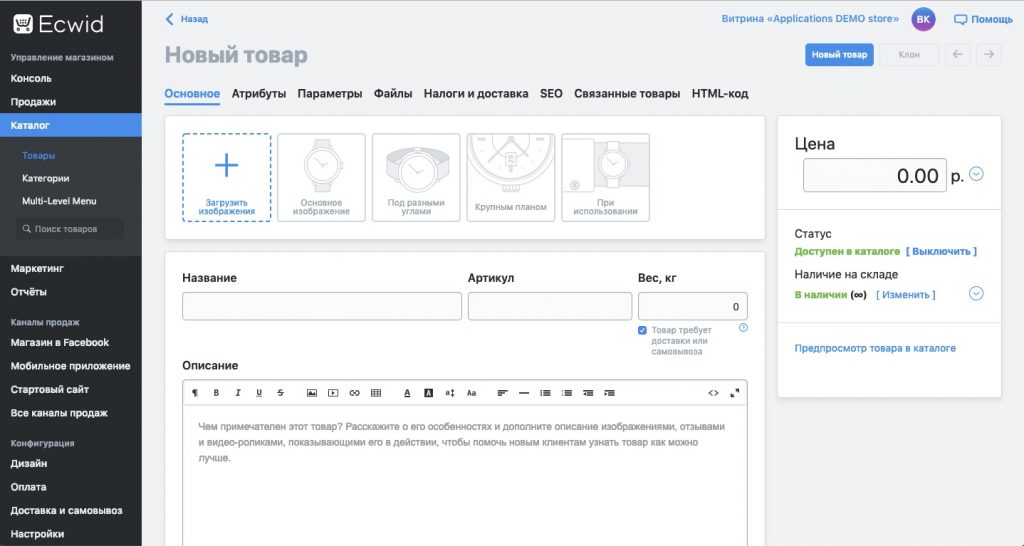The width and height of the screenshot is (1024, 546).
Task: Click the plus upload images tile
Action: (227, 178)
